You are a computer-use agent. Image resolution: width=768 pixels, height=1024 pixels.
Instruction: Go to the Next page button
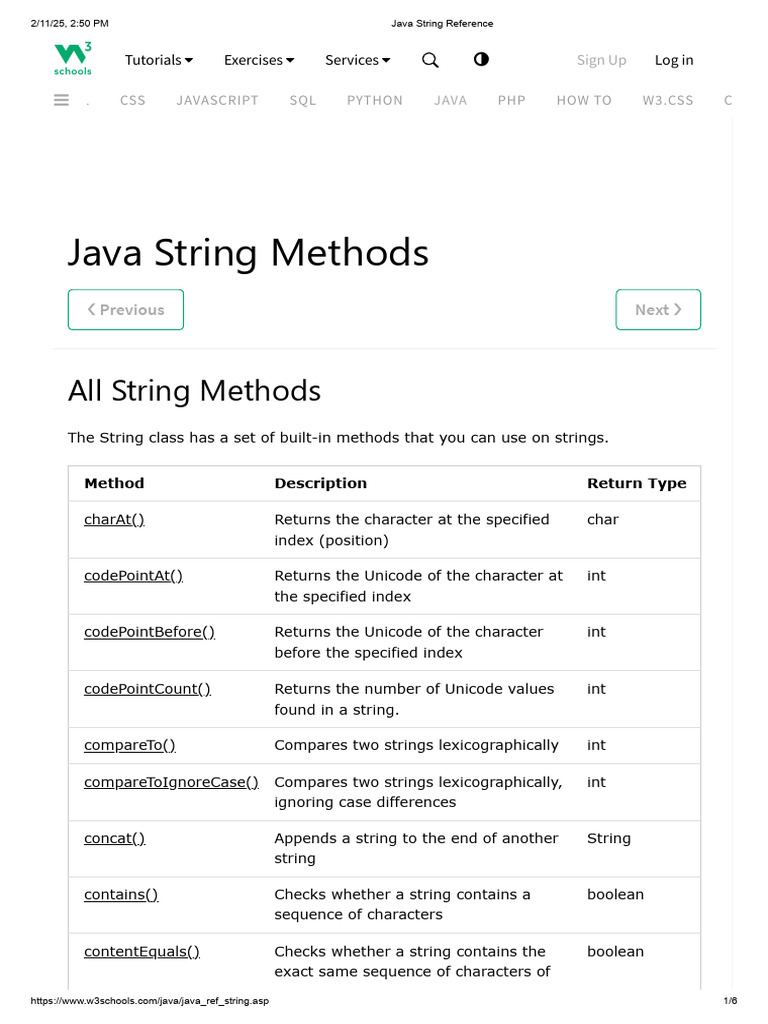tap(658, 309)
